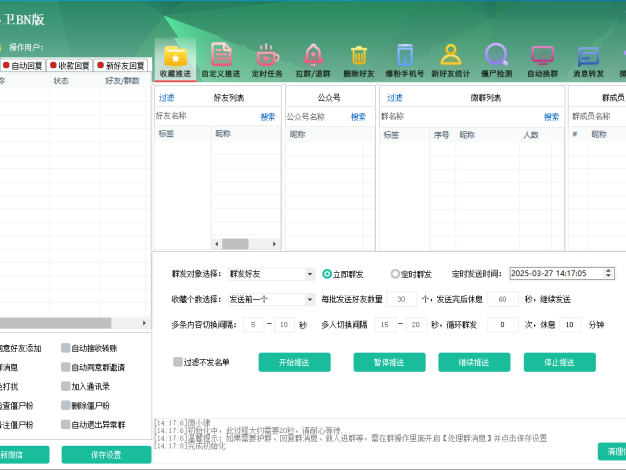This screenshot has height=470, width=626.
Task: Open the 收藏推送 favorites push icon
Action: 175,60
